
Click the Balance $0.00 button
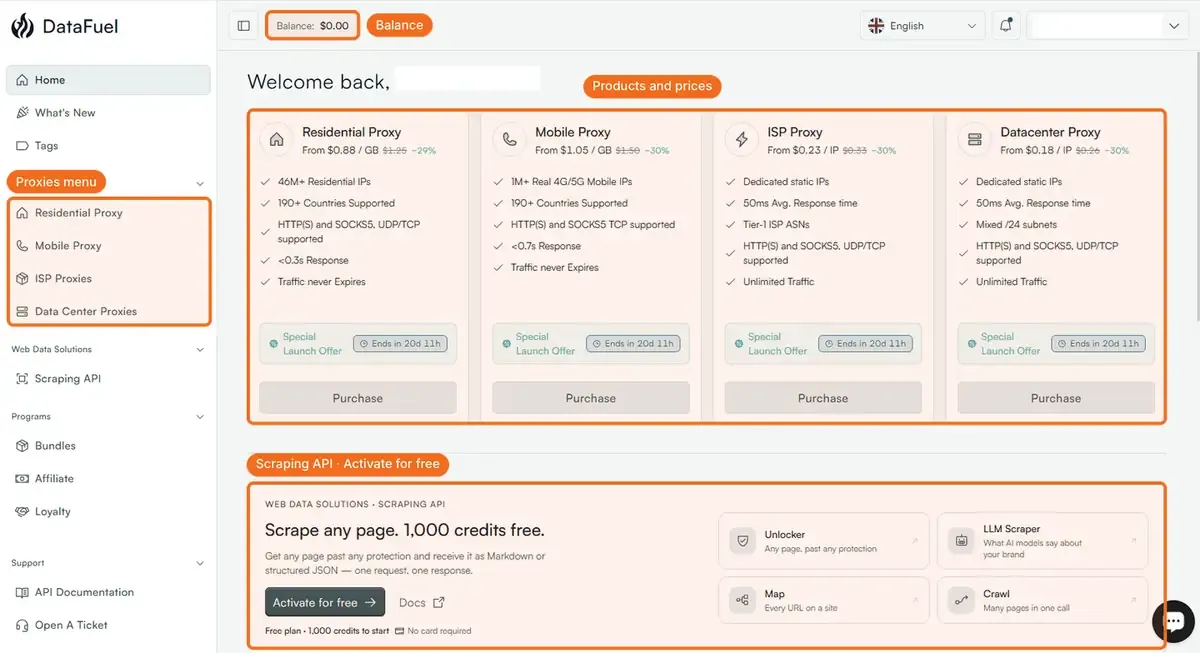(313, 26)
